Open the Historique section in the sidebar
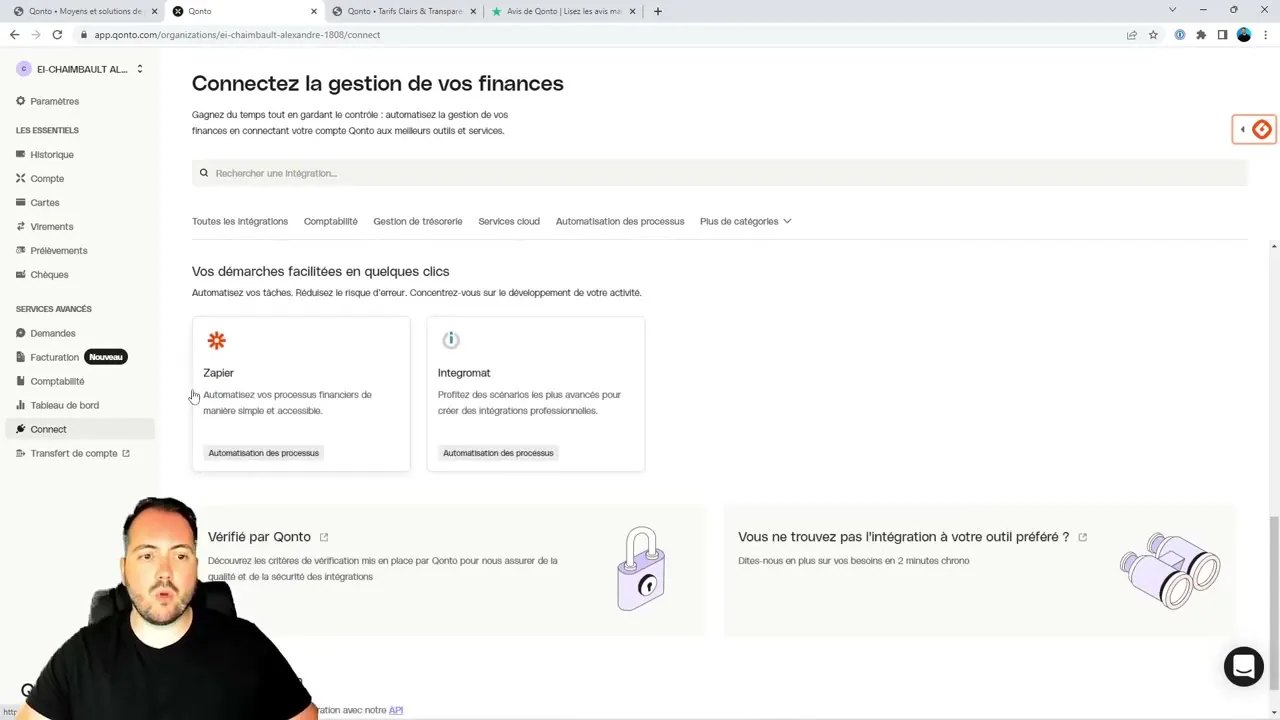Screen dimensions: 1280x720 coord(51,154)
